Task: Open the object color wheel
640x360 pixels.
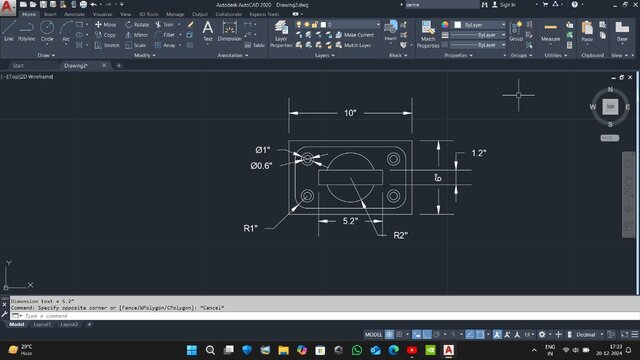Action: [x=445, y=25]
